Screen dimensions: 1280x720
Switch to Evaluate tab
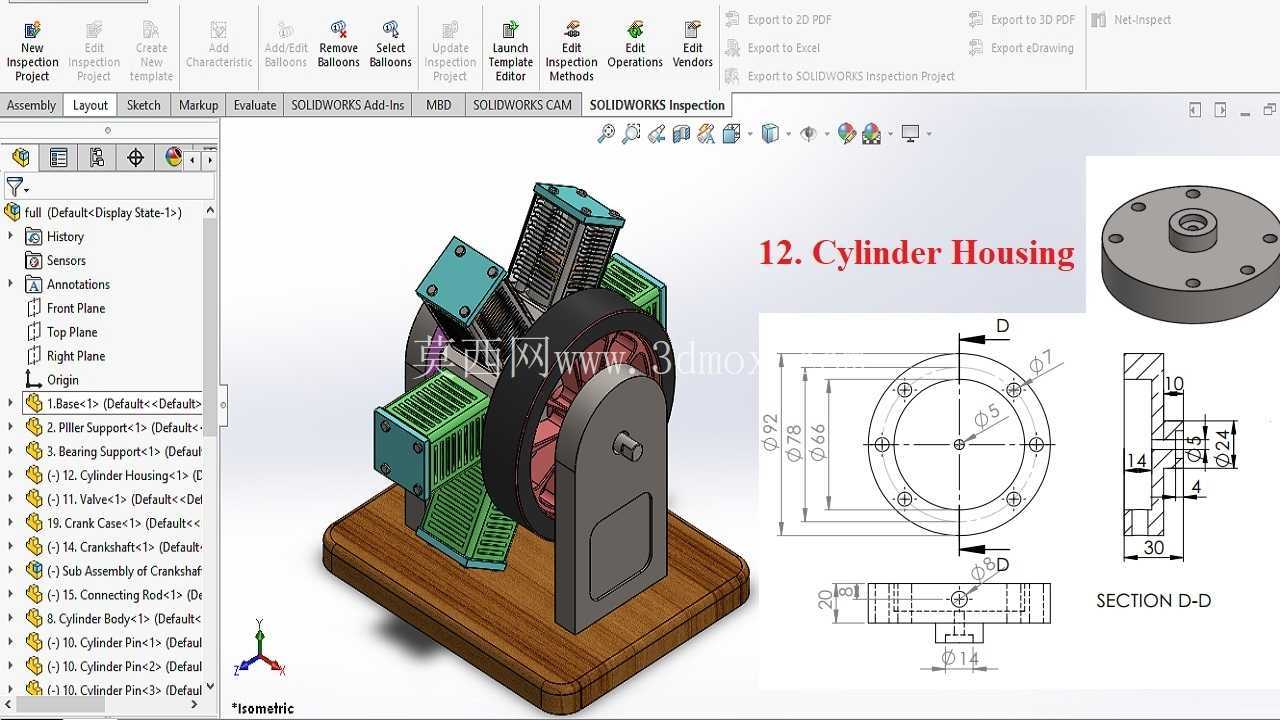point(255,105)
